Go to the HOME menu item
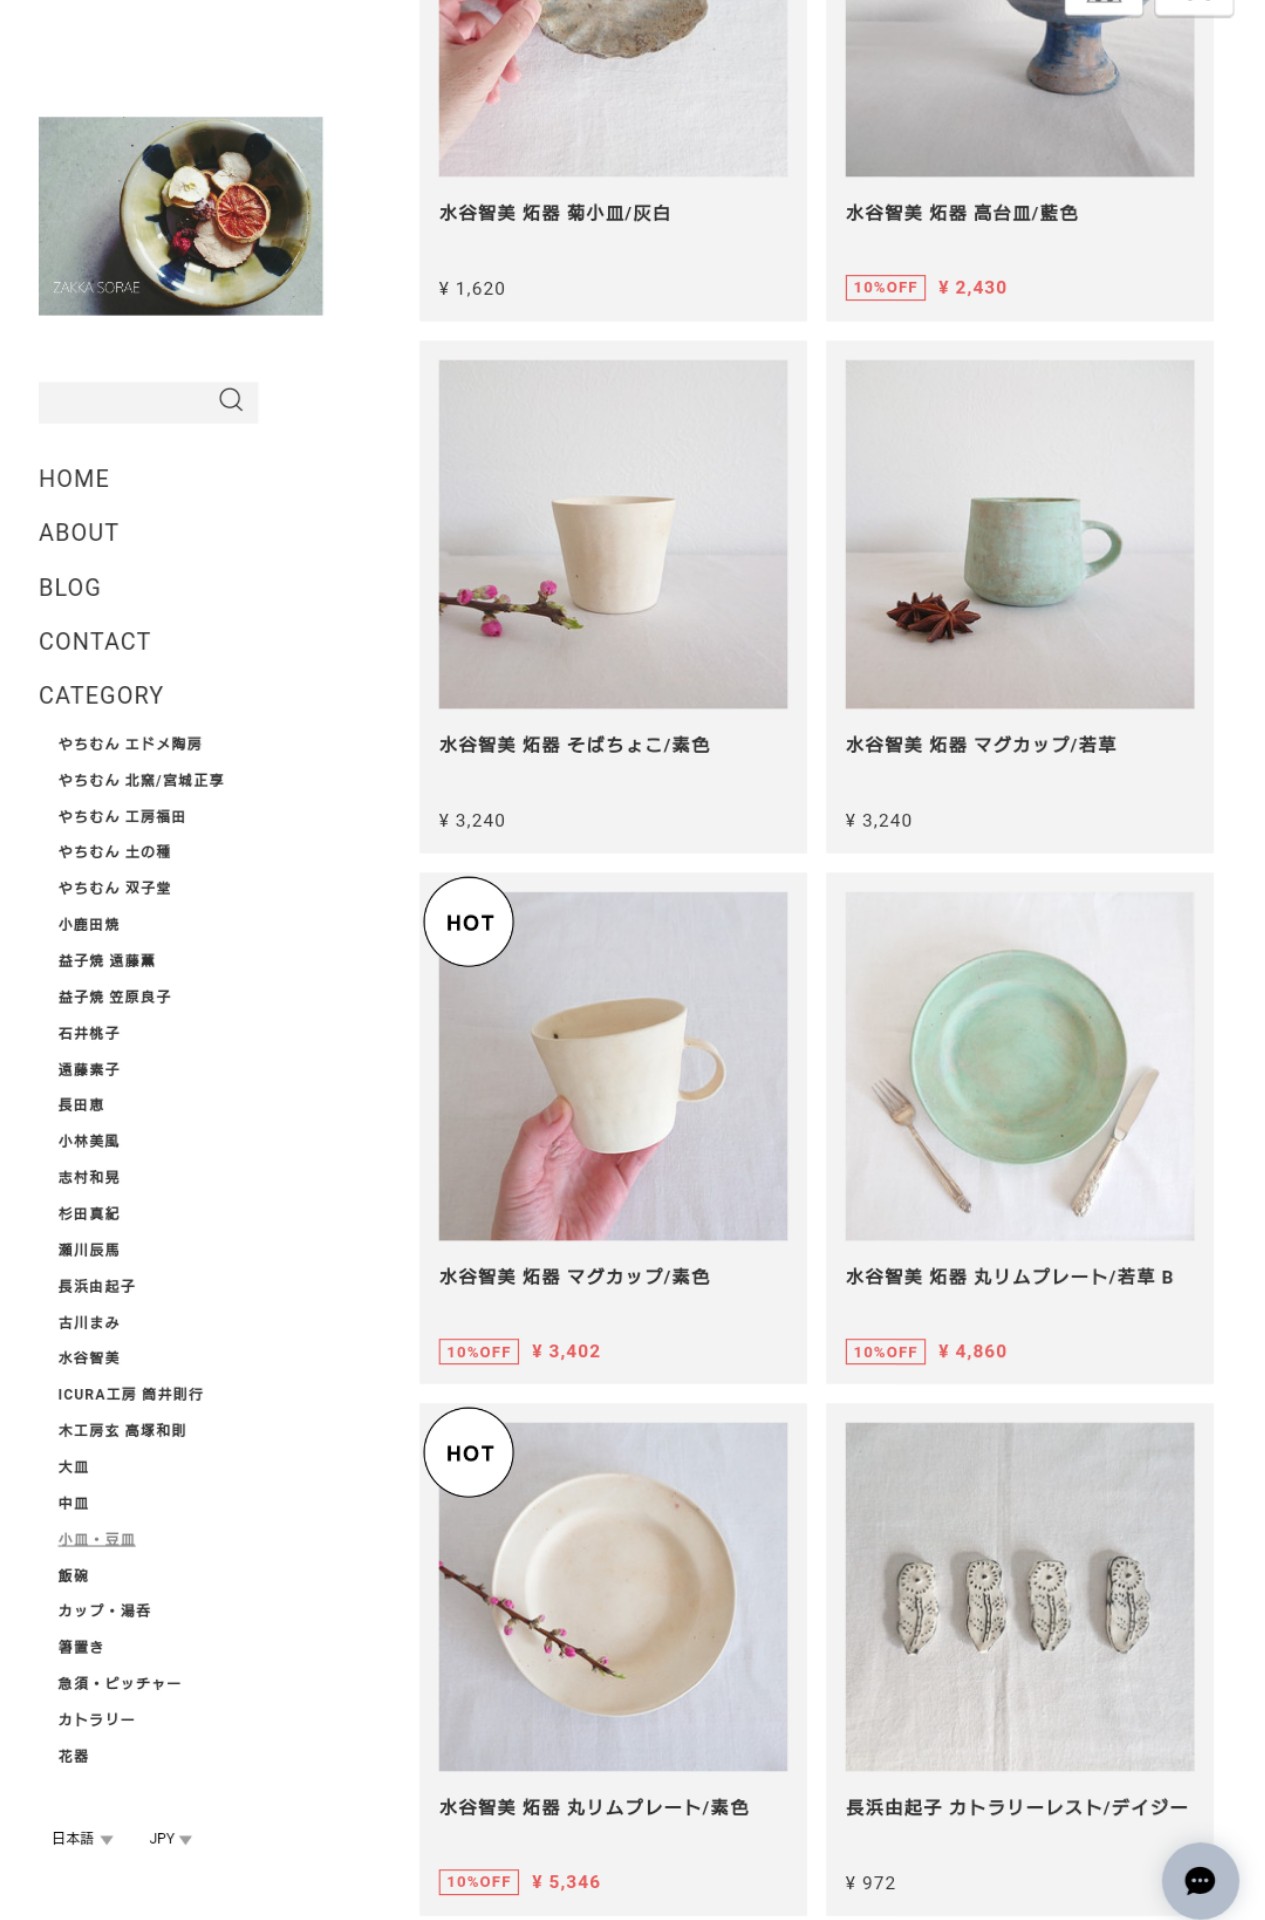 pos(74,479)
